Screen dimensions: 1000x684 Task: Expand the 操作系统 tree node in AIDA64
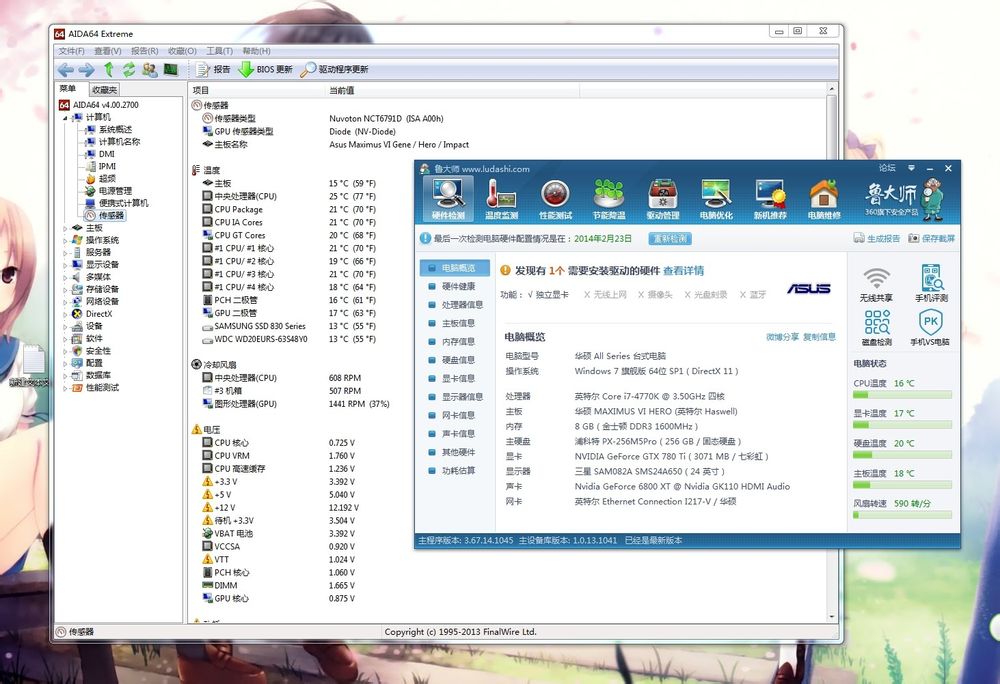(65, 240)
